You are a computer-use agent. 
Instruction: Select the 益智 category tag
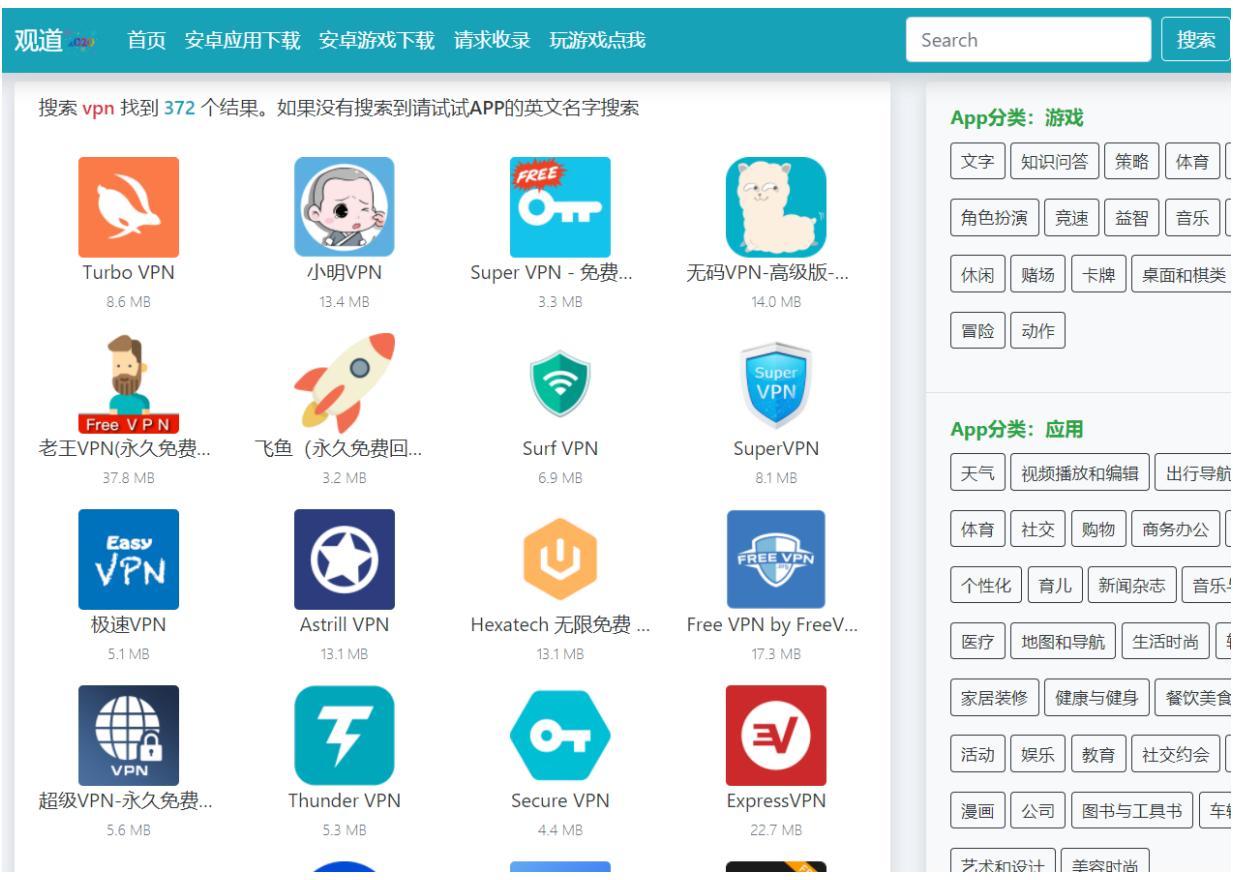pos(1132,217)
